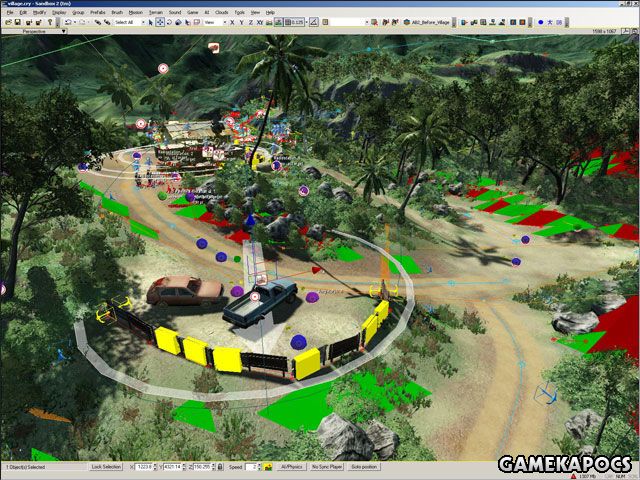Activate the Scale tool
The height and width of the screenshot is (480, 640).
(178, 22)
